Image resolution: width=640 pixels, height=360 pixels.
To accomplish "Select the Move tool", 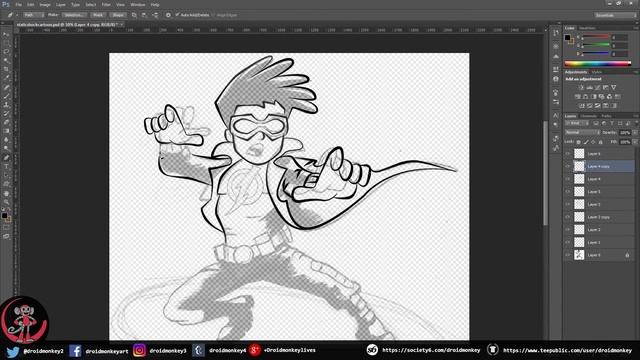I will tap(6, 34).
